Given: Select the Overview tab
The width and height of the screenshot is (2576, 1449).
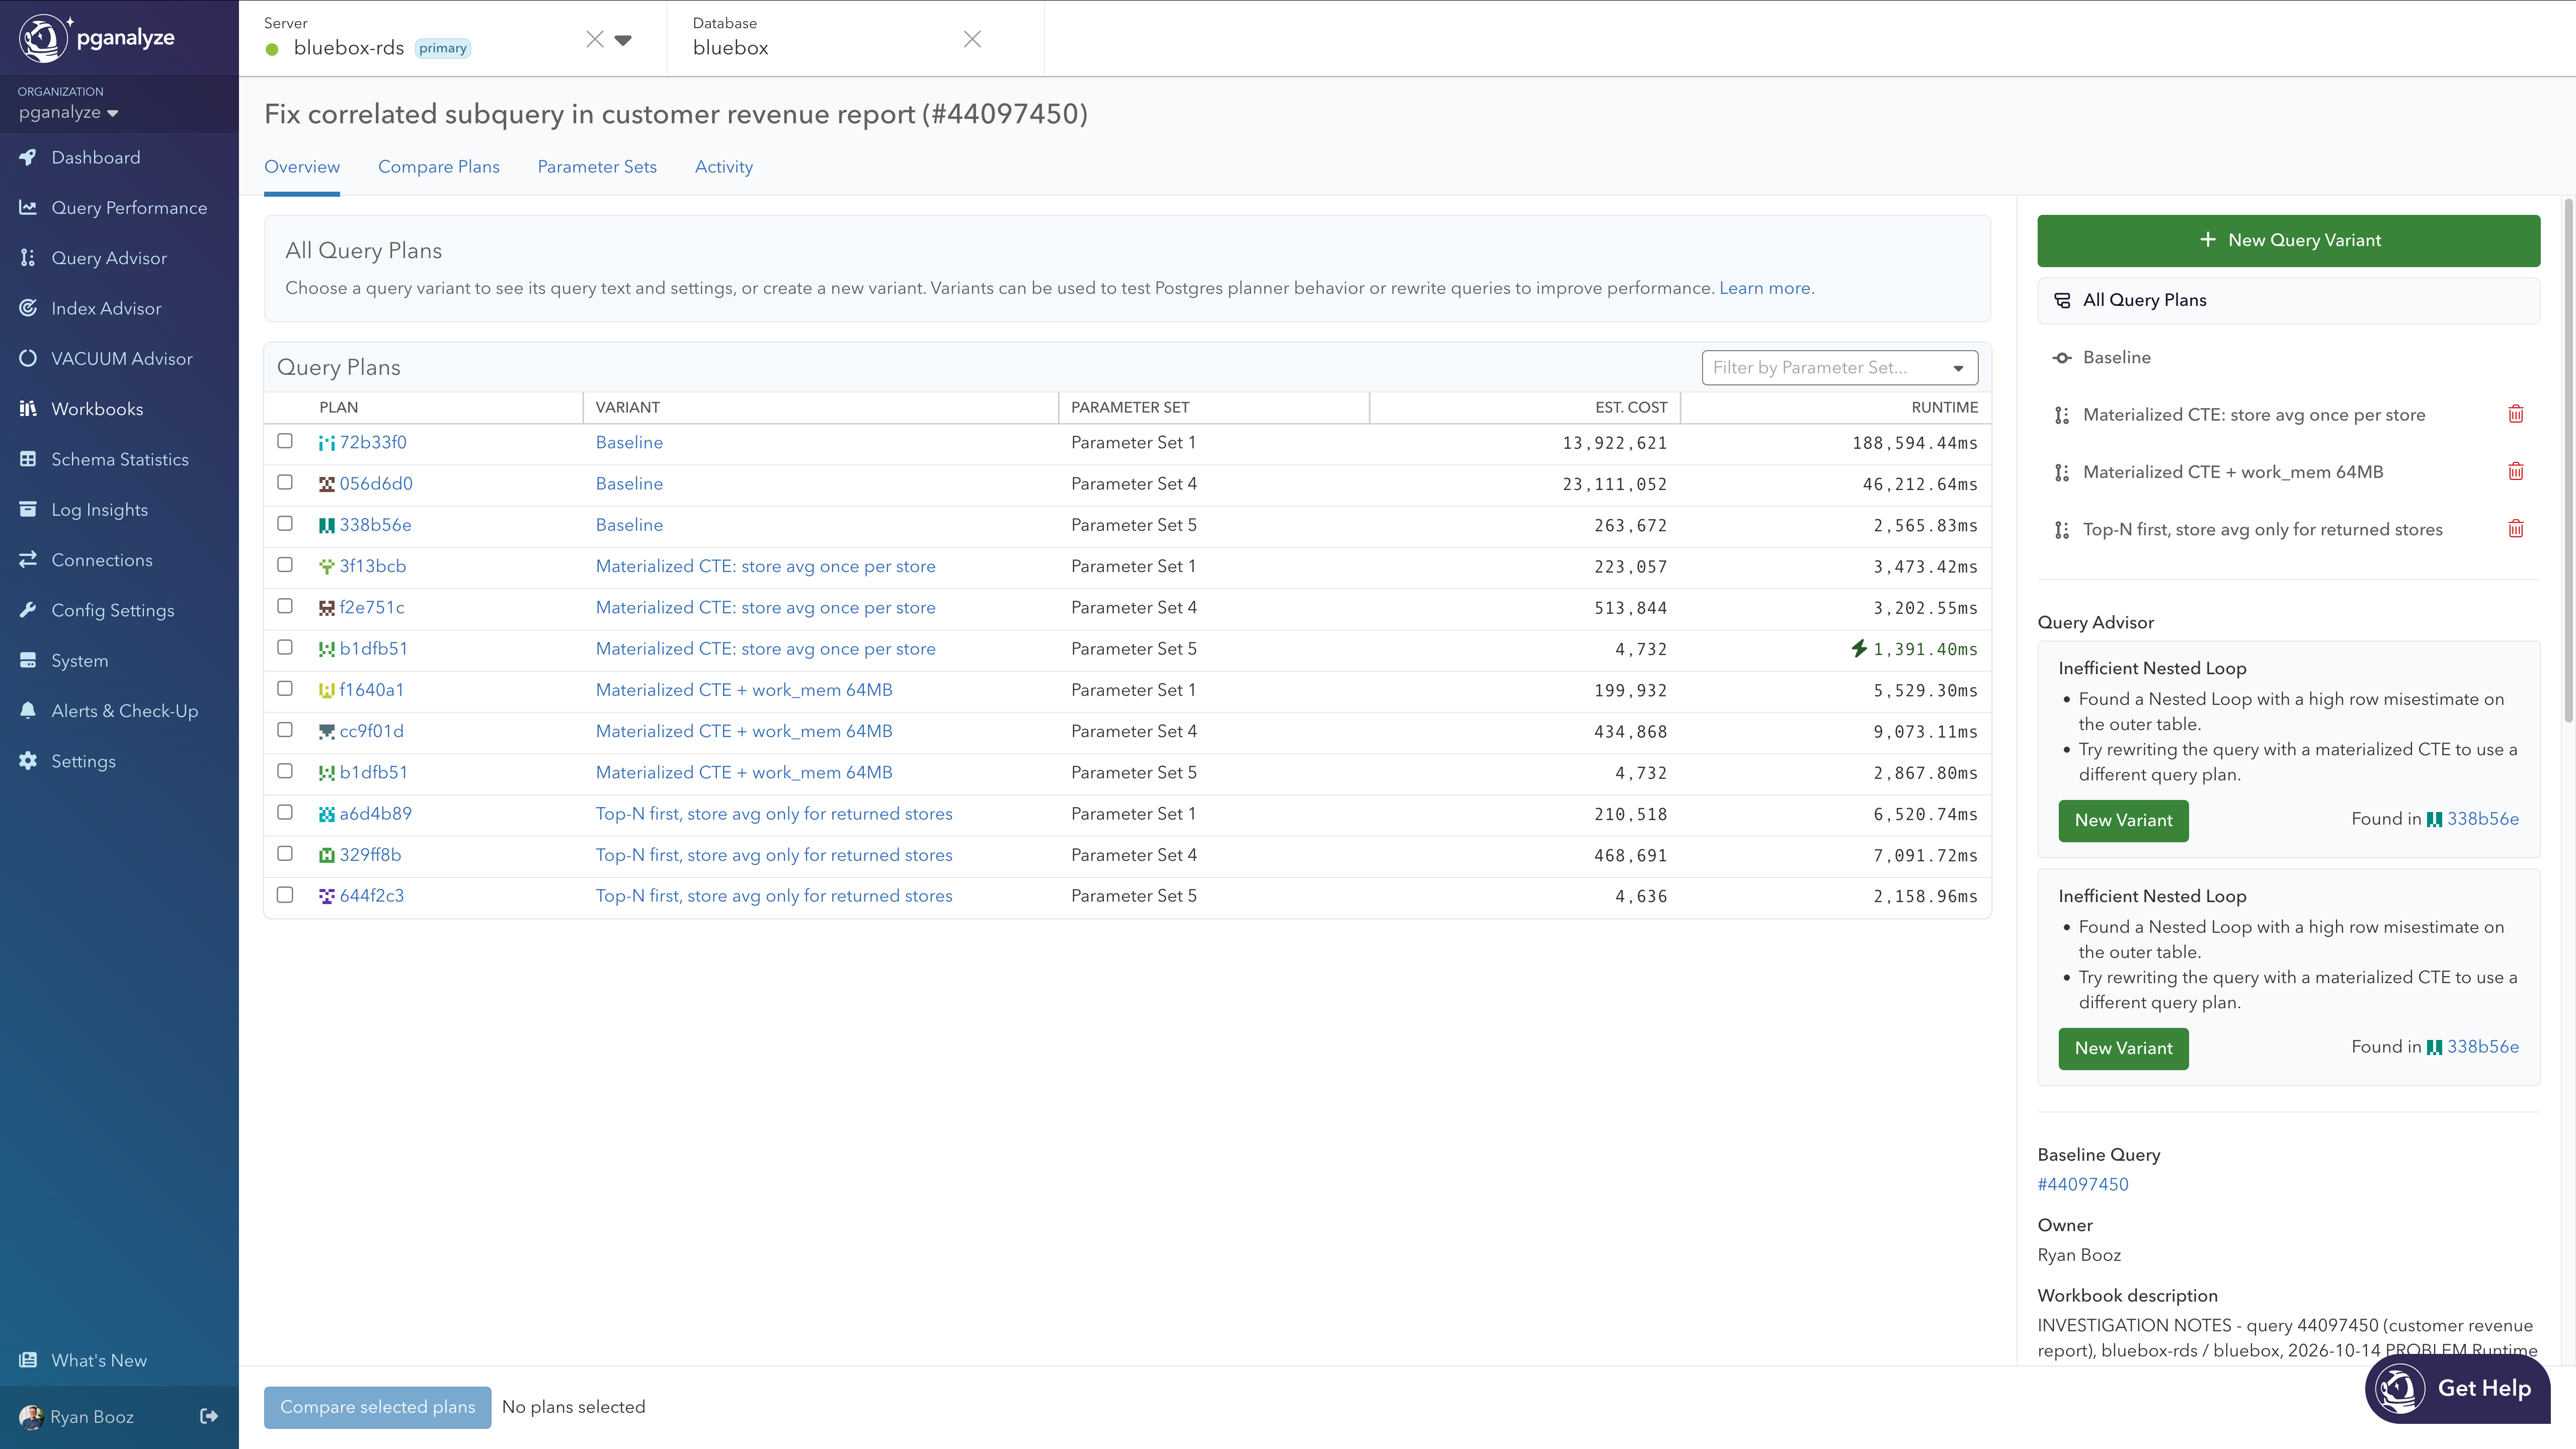Looking at the screenshot, I should tap(302, 167).
